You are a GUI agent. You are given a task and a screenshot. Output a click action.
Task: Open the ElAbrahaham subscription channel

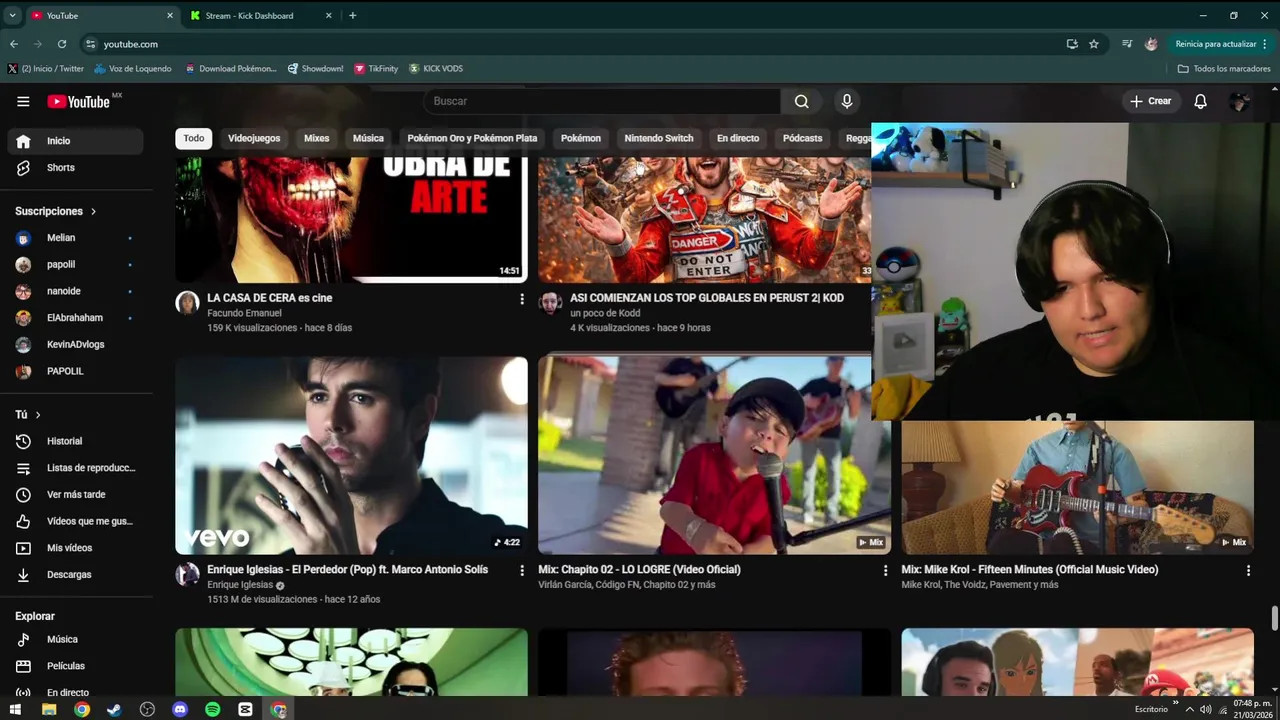coord(76,318)
